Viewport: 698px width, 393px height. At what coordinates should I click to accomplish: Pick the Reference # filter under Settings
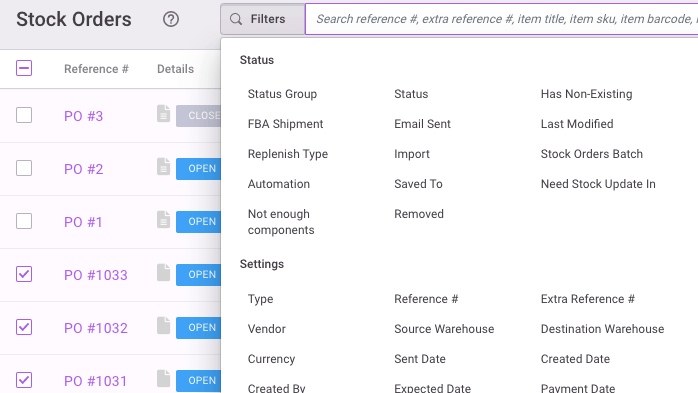pyautogui.click(x=426, y=299)
